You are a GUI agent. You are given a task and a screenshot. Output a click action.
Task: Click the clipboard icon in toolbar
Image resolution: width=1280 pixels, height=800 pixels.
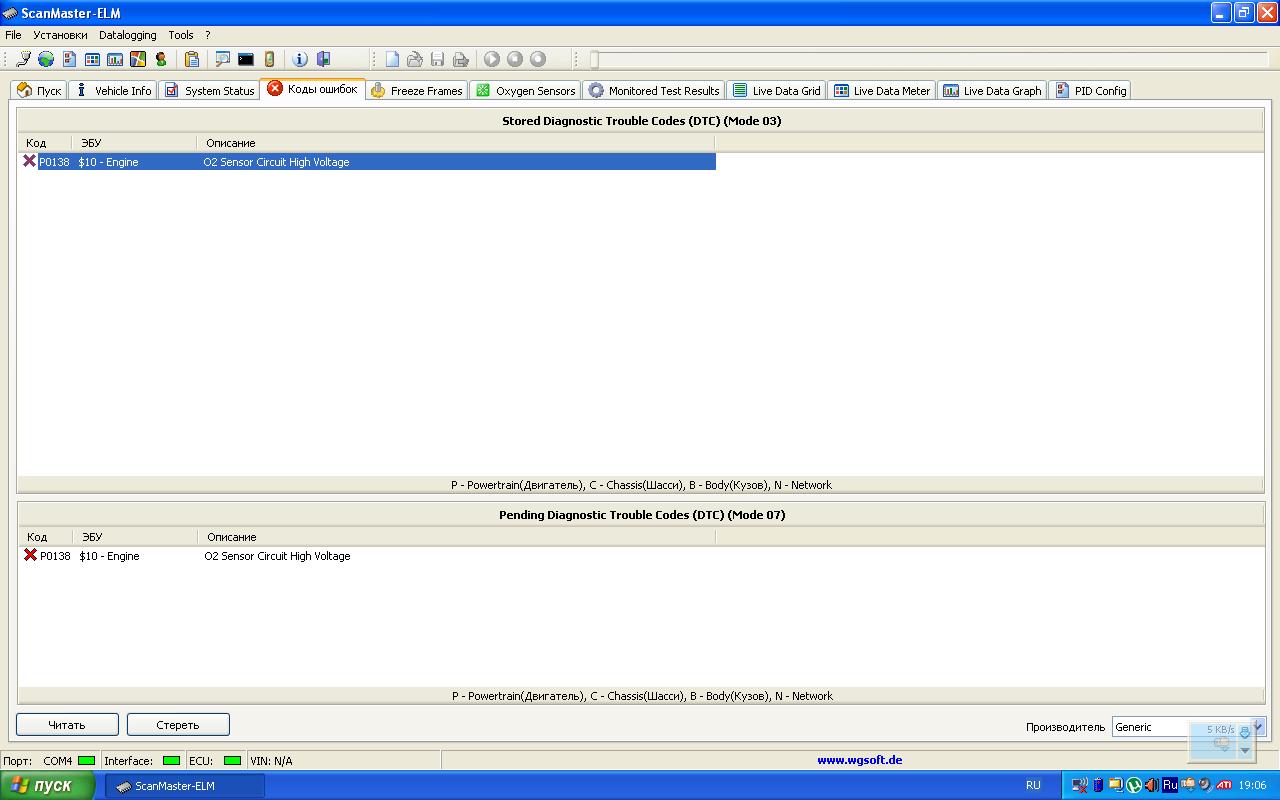pos(192,60)
